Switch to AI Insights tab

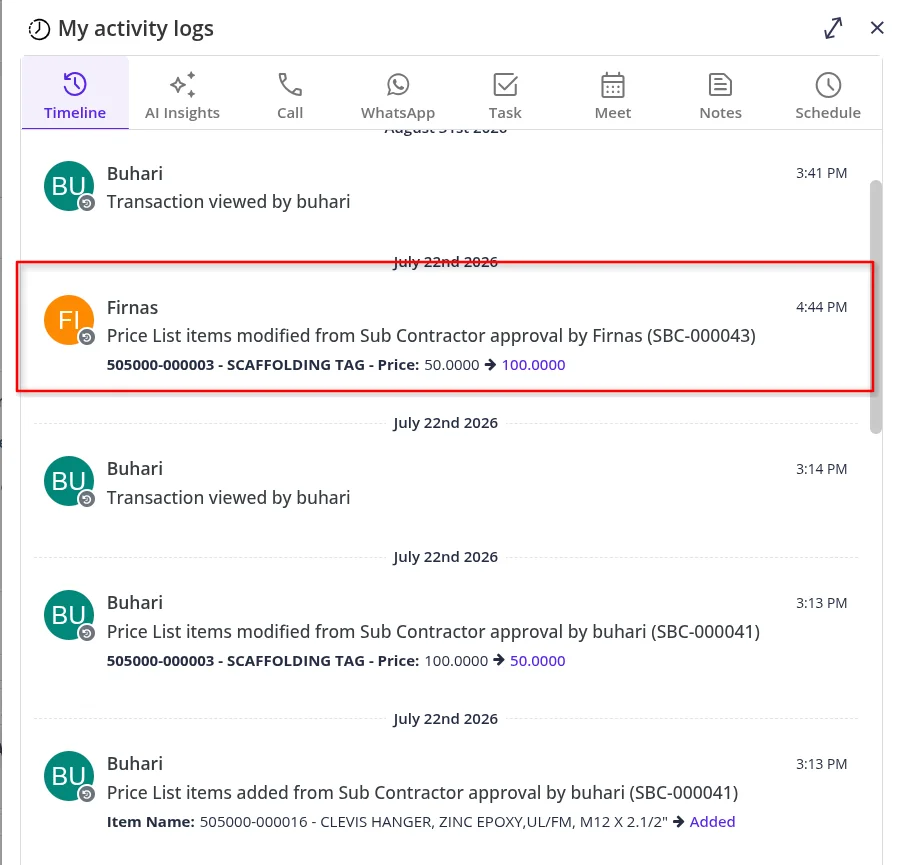182,95
